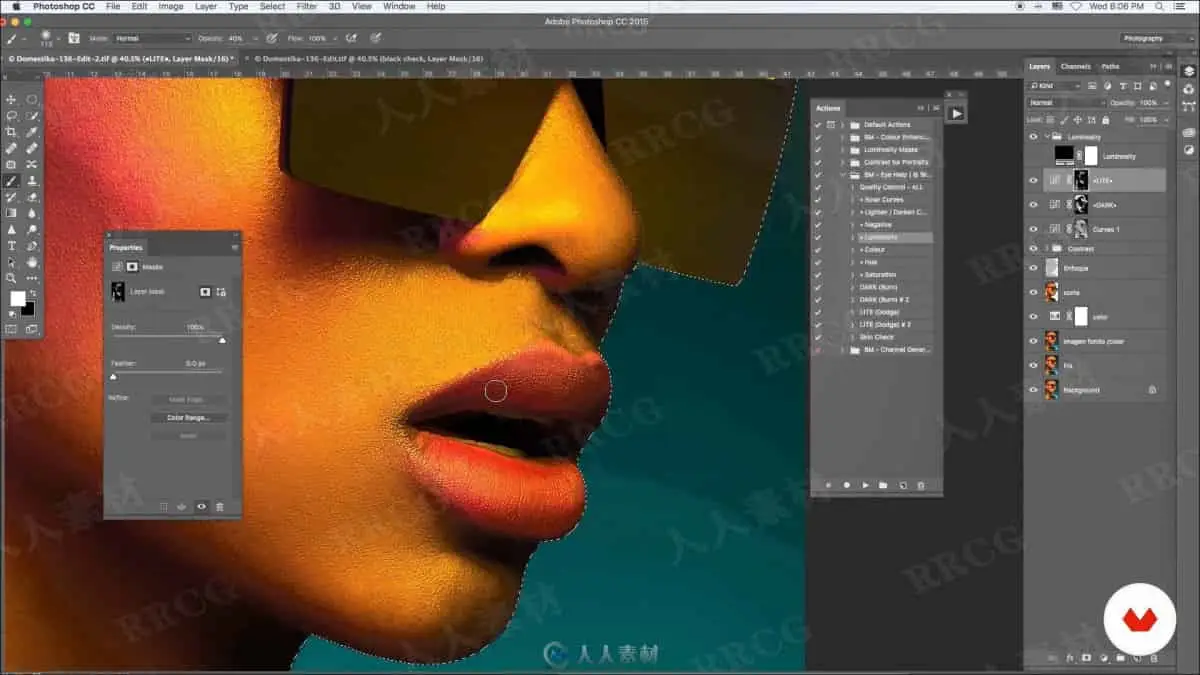This screenshot has height=675, width=1200.
Task: Select the Horizontal Type tool
Action: point(12,246)
